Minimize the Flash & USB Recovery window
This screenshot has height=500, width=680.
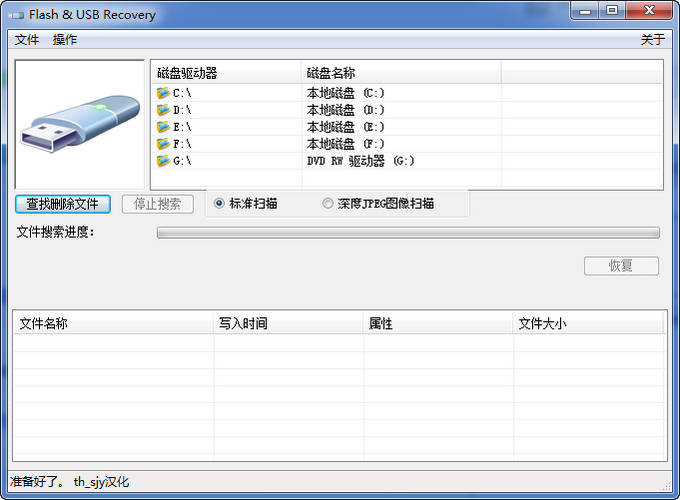point(585,11)
